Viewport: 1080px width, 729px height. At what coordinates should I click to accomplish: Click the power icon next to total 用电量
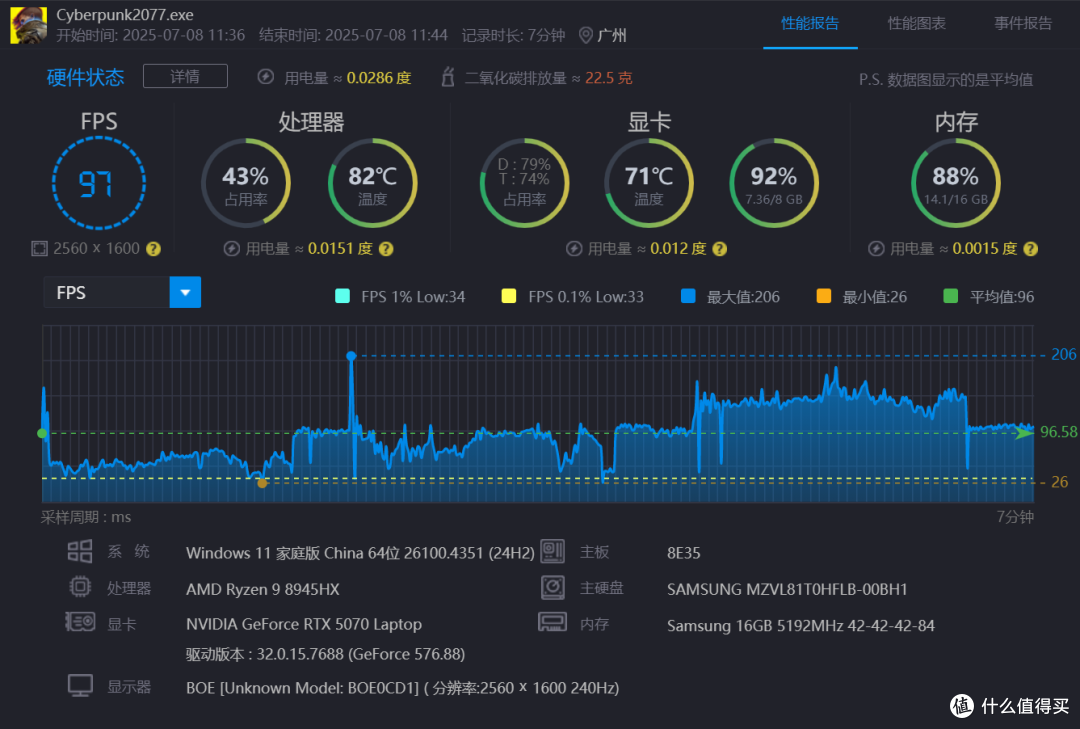coord(266,76)
